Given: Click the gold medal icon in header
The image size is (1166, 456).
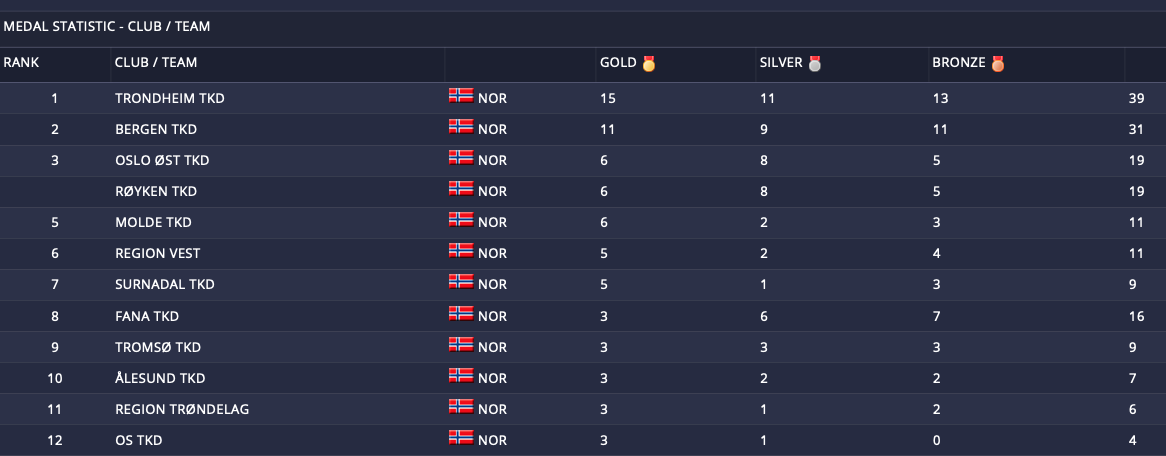Looking at the screenshot, I should point(648,64).
